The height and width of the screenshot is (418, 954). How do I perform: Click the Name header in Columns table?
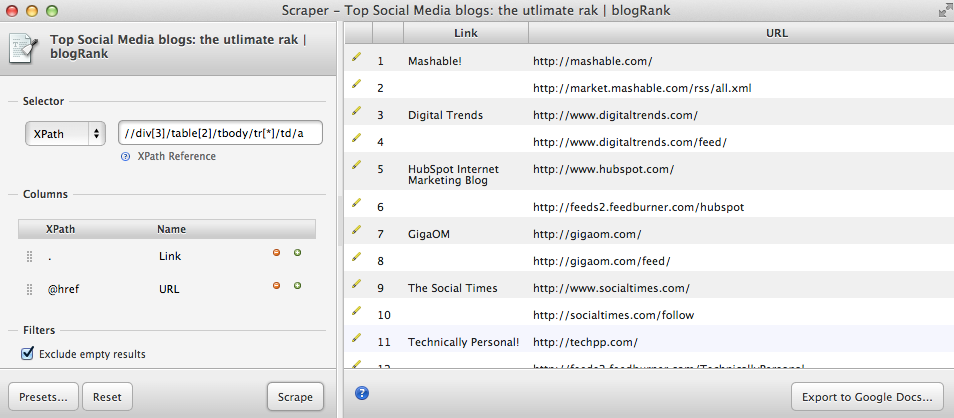coord(172,229)
